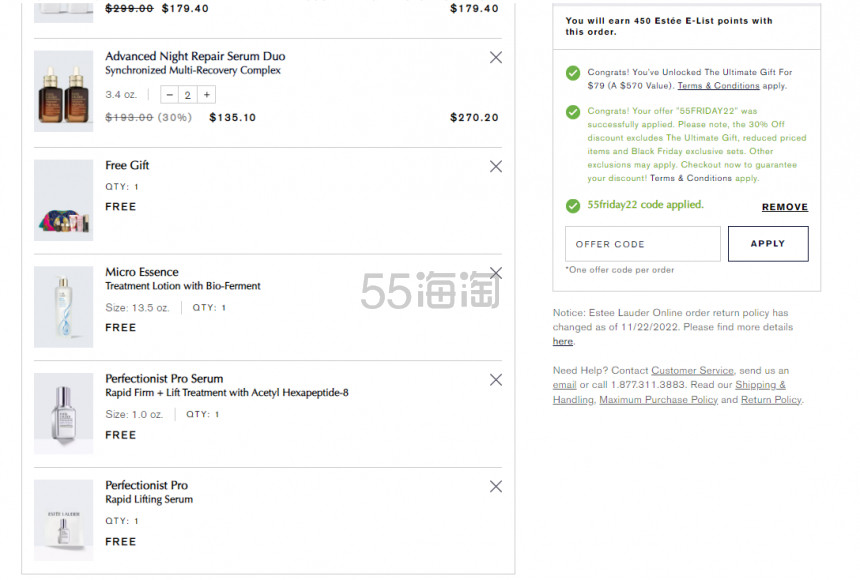This screenshot has width=860, height=580.
Task: Click the E-List points earning notice
Action: (x=669, y=26)
